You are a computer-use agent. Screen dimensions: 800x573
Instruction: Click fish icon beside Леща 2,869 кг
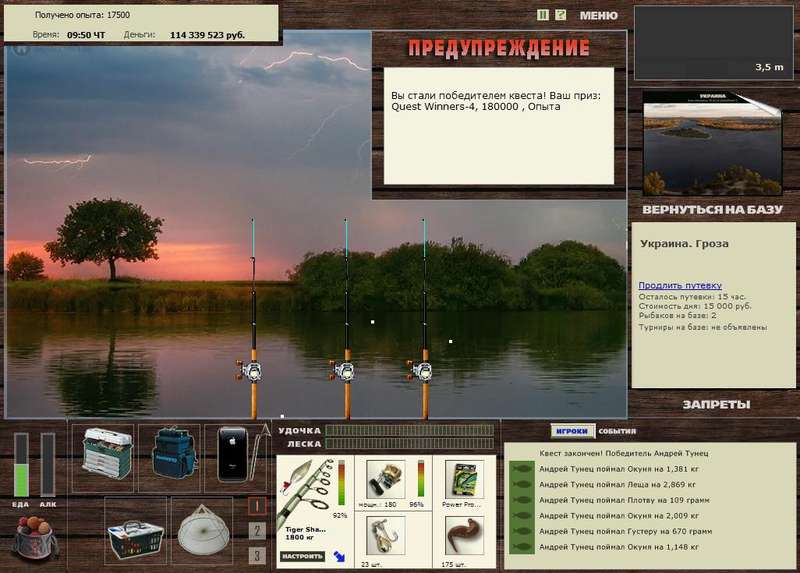coord(521,485)
